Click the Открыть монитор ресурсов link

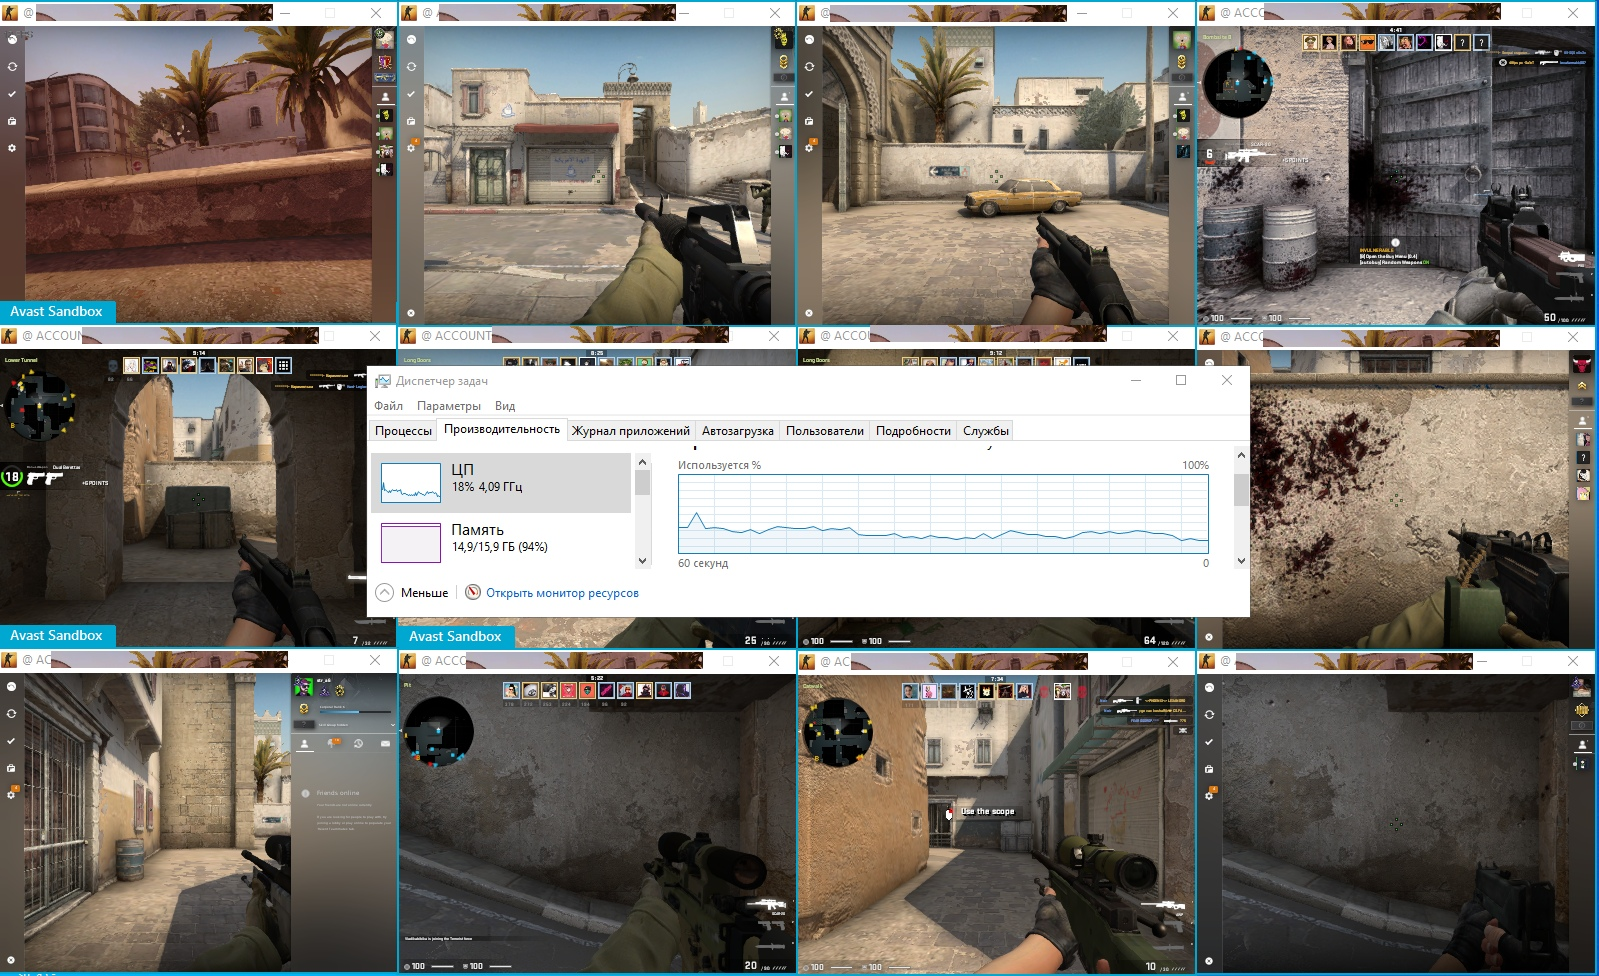coord(562,593)
